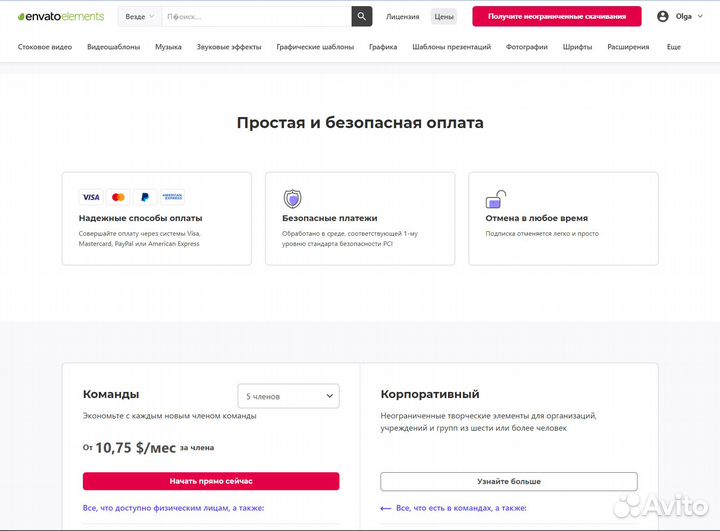Click the 'Начать прямо сейчас' button

(211, 481)
